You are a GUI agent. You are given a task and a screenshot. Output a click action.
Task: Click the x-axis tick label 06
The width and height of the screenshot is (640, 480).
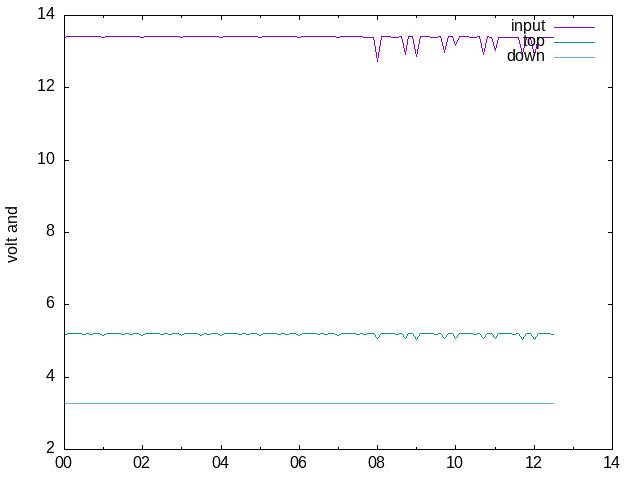point(298,463)
